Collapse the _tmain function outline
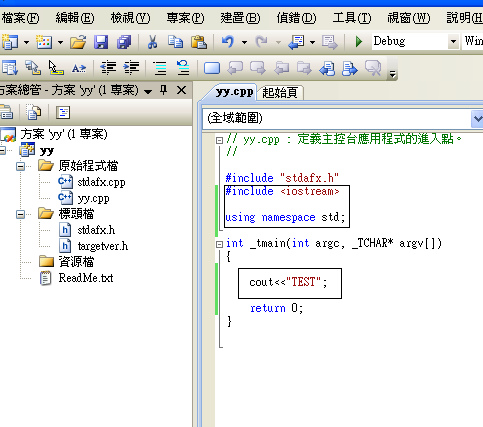The width and height of the screenshot is (483, 427). [219, 244]
